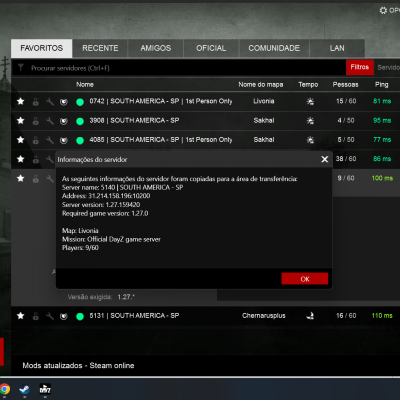Image resolution: width=400 pixels, height=400 pixels.
Task: Click green status dot of server 0742
Action: (80, 102)
